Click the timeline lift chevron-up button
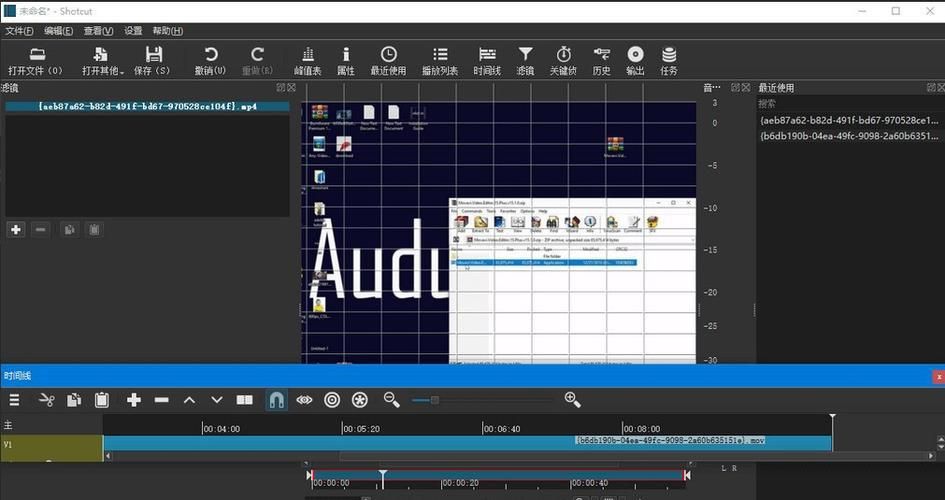This screenshot has width=945, height=500. pos(189,400)
